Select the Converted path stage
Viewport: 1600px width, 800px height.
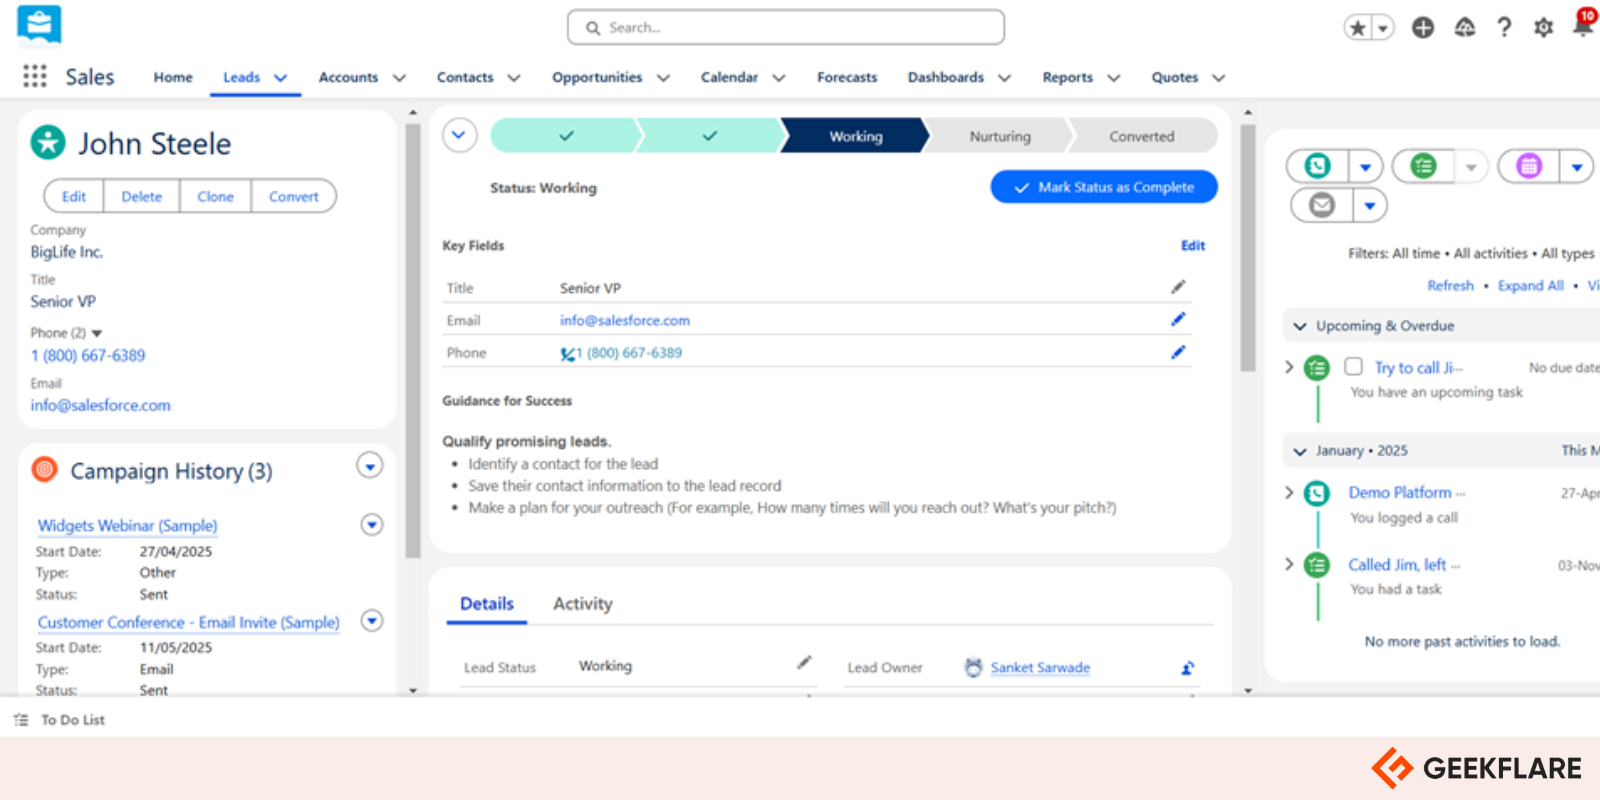click(x=1142, y=136)
